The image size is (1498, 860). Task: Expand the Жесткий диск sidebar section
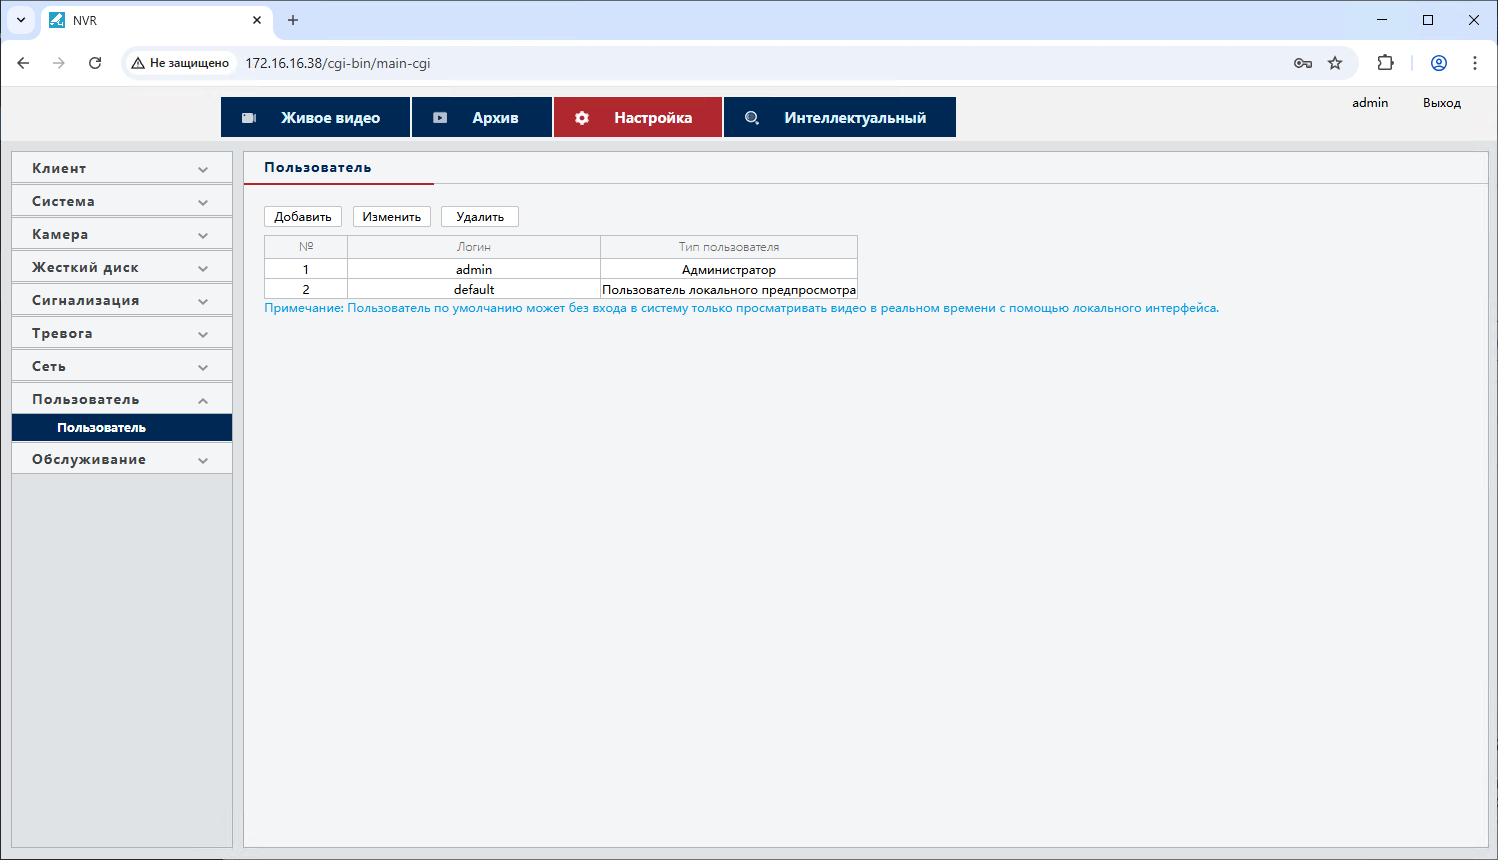tap(122, 267)
